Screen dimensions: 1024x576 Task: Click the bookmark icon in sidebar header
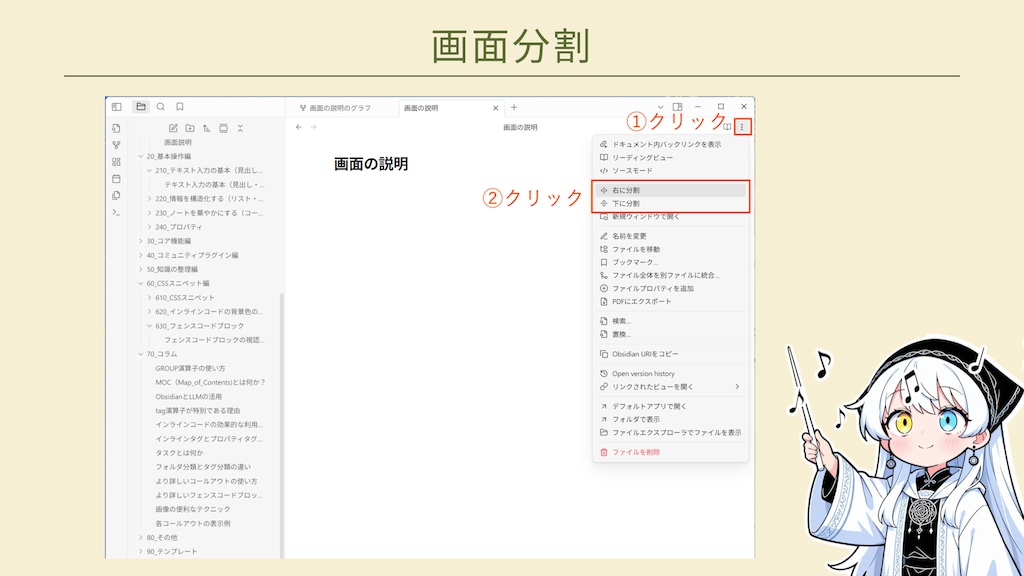click(180, 107)
